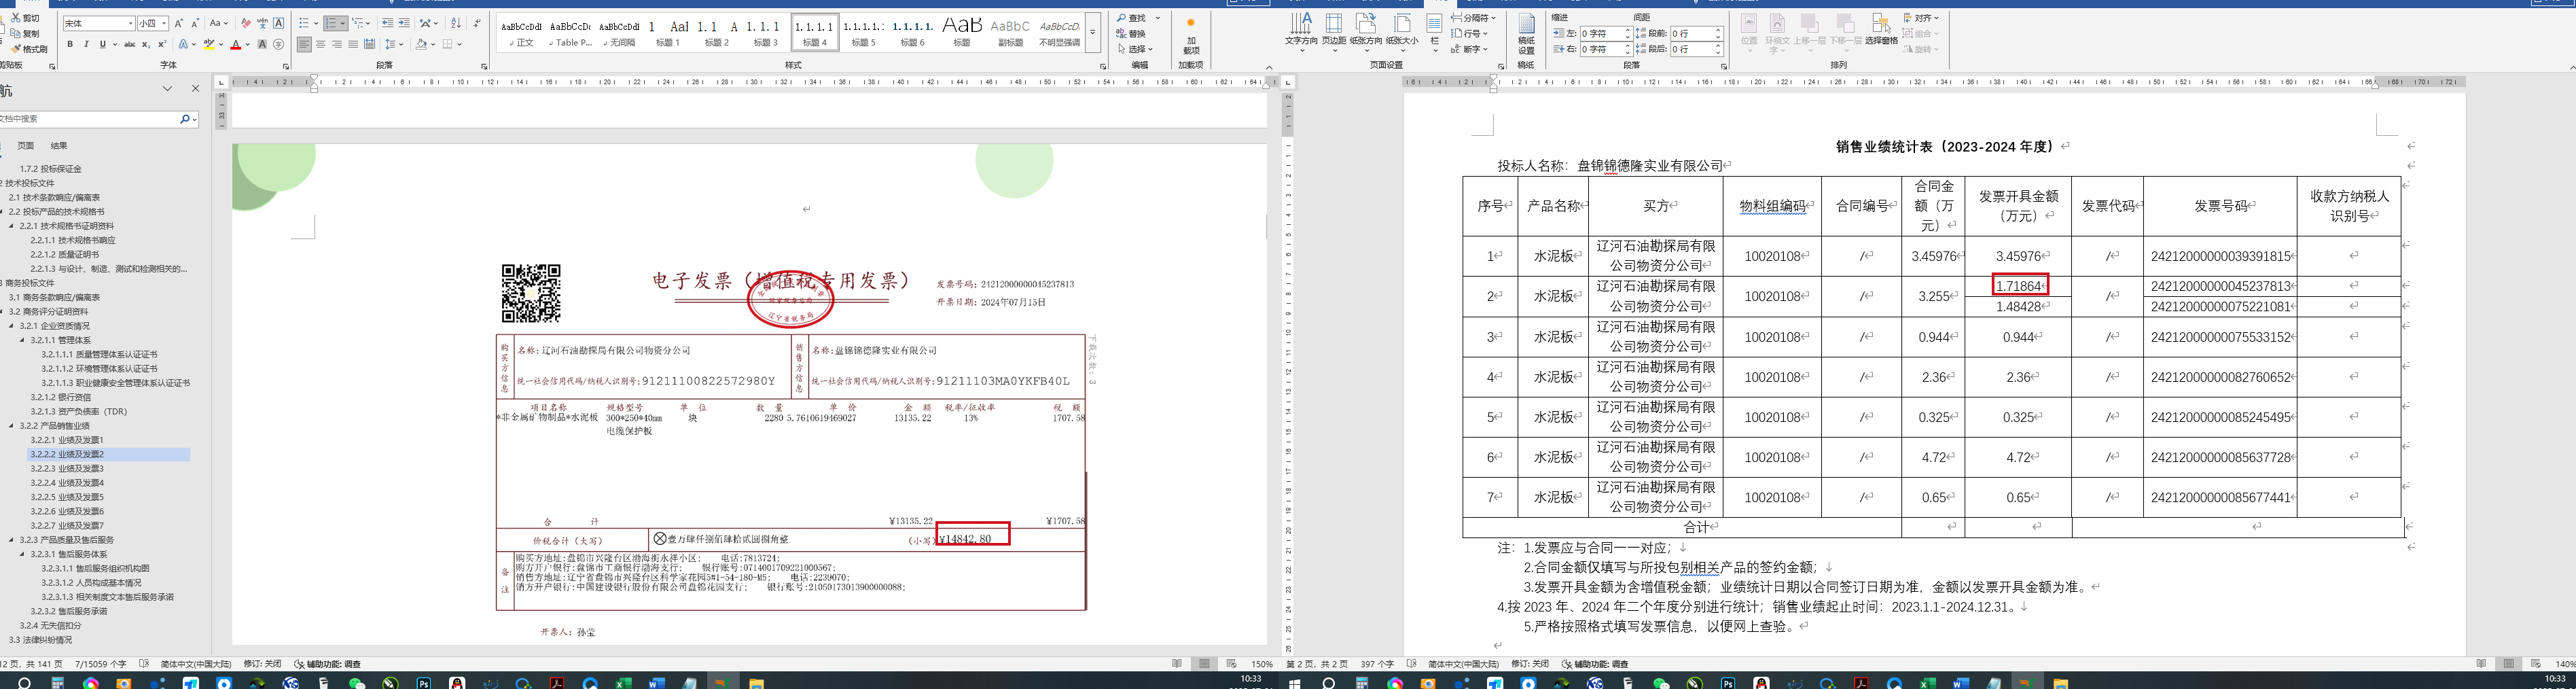2576x689 pixels.
Task: Apply the 标题 1 style
Action: pyautogui.click(x=668, y=33)
